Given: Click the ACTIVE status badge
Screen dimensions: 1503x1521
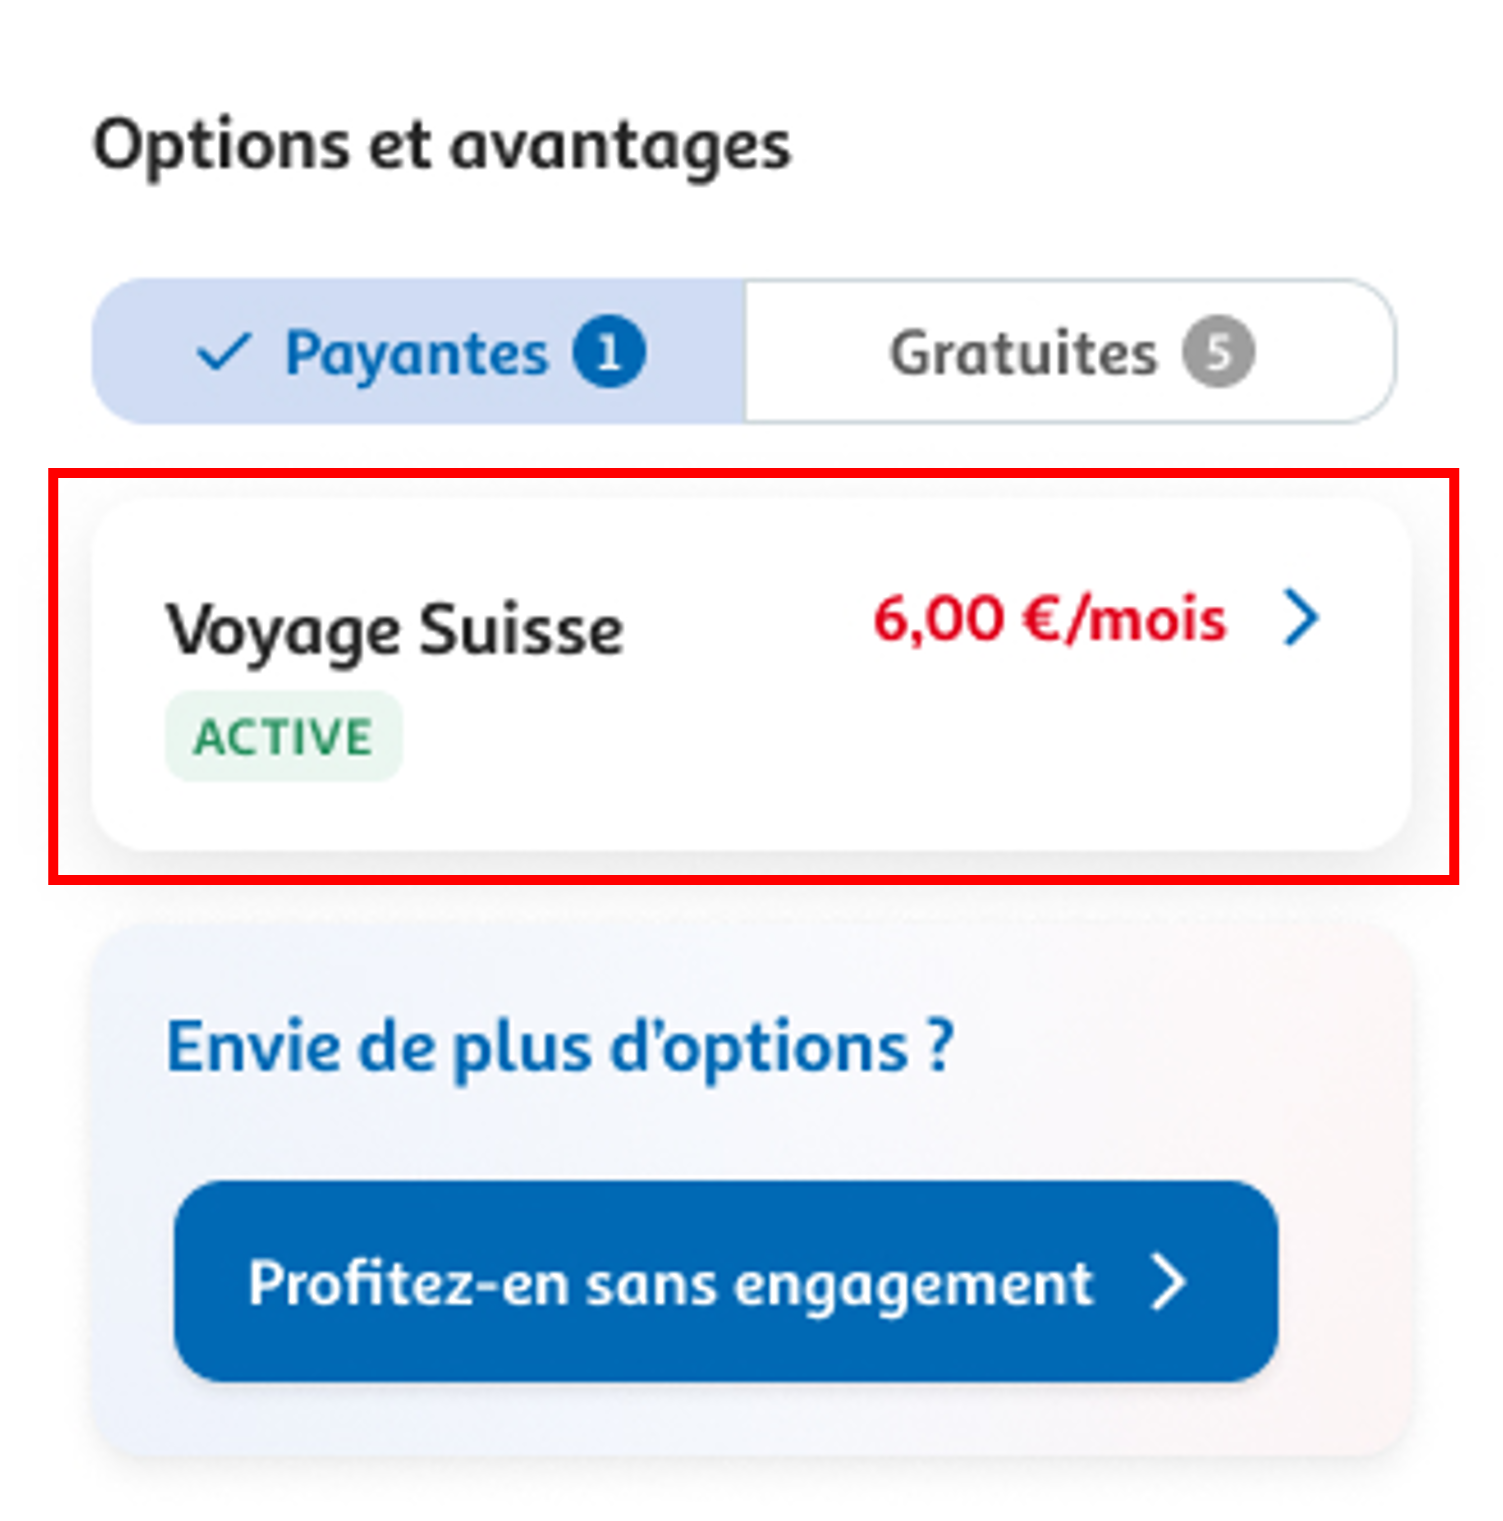Looking at the screenshot, I should (x=283, y=736).
